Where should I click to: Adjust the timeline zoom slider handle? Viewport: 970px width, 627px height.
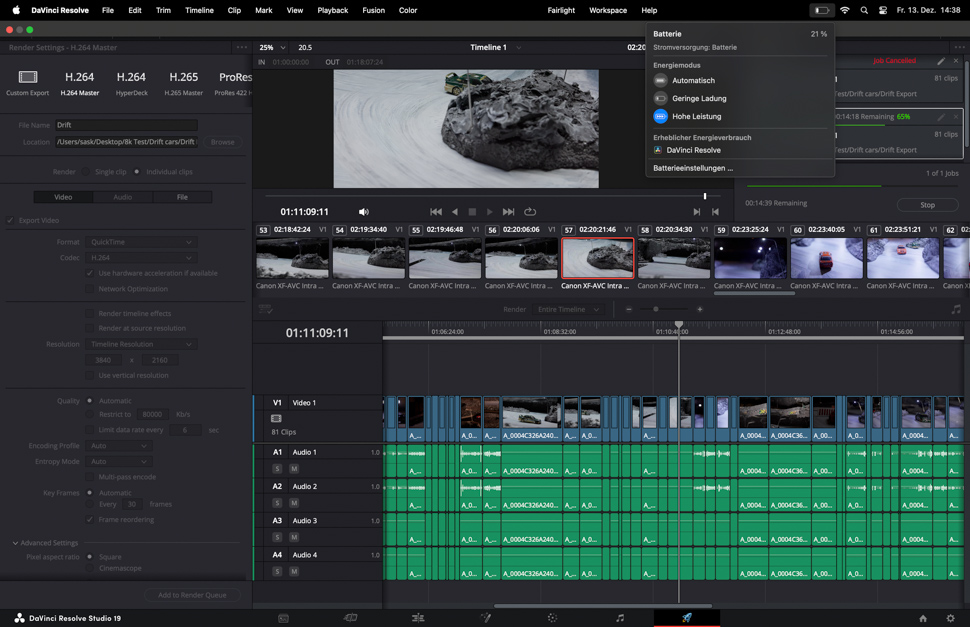click(x=656, y=309)
